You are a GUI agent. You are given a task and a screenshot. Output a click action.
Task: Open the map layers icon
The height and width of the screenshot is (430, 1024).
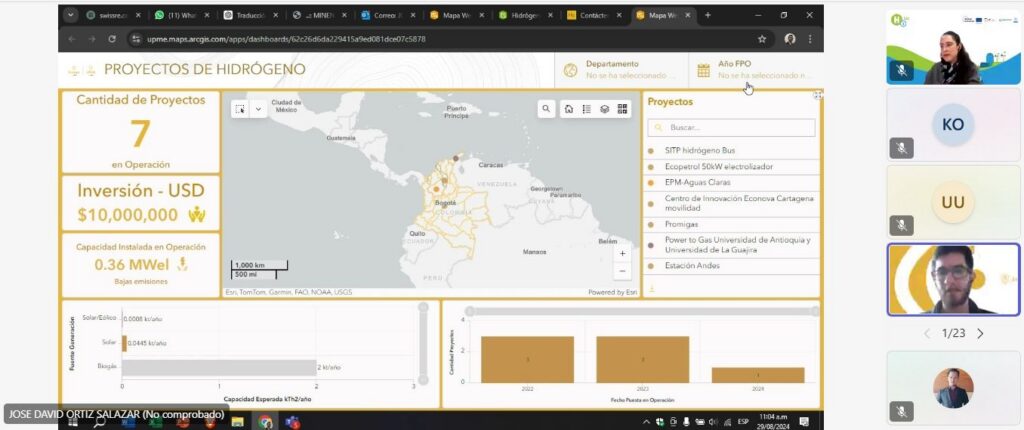604,109
